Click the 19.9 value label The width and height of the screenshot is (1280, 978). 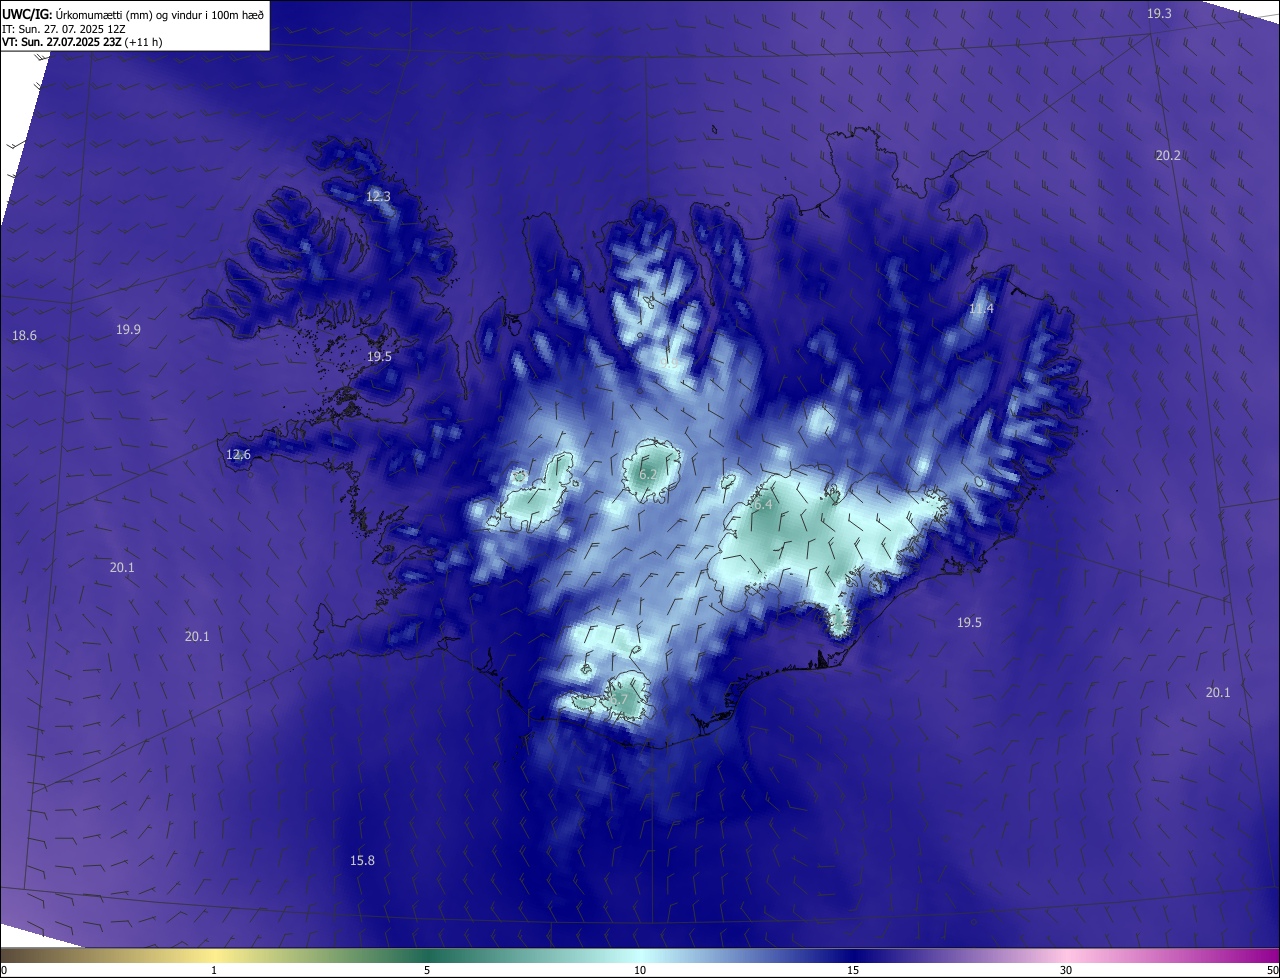pos(128,329)
